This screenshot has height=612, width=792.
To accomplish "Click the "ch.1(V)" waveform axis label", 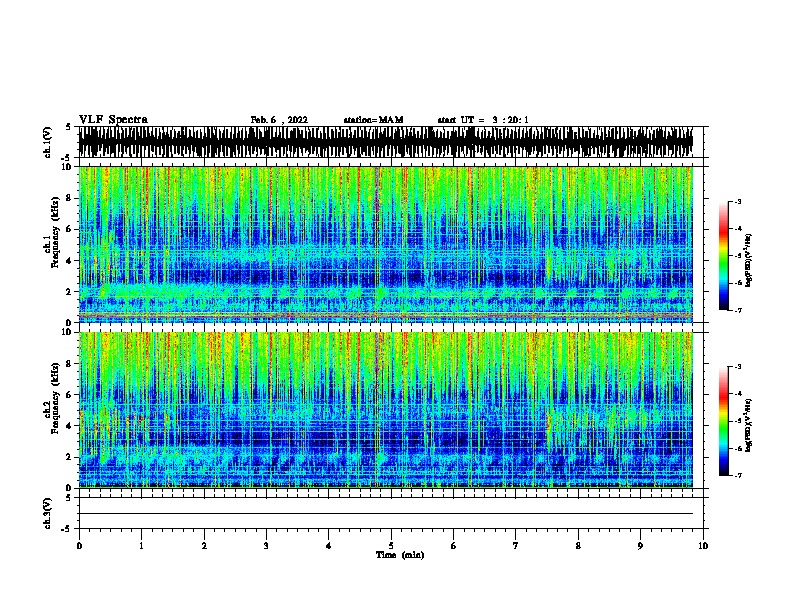I will click(47, 142).
